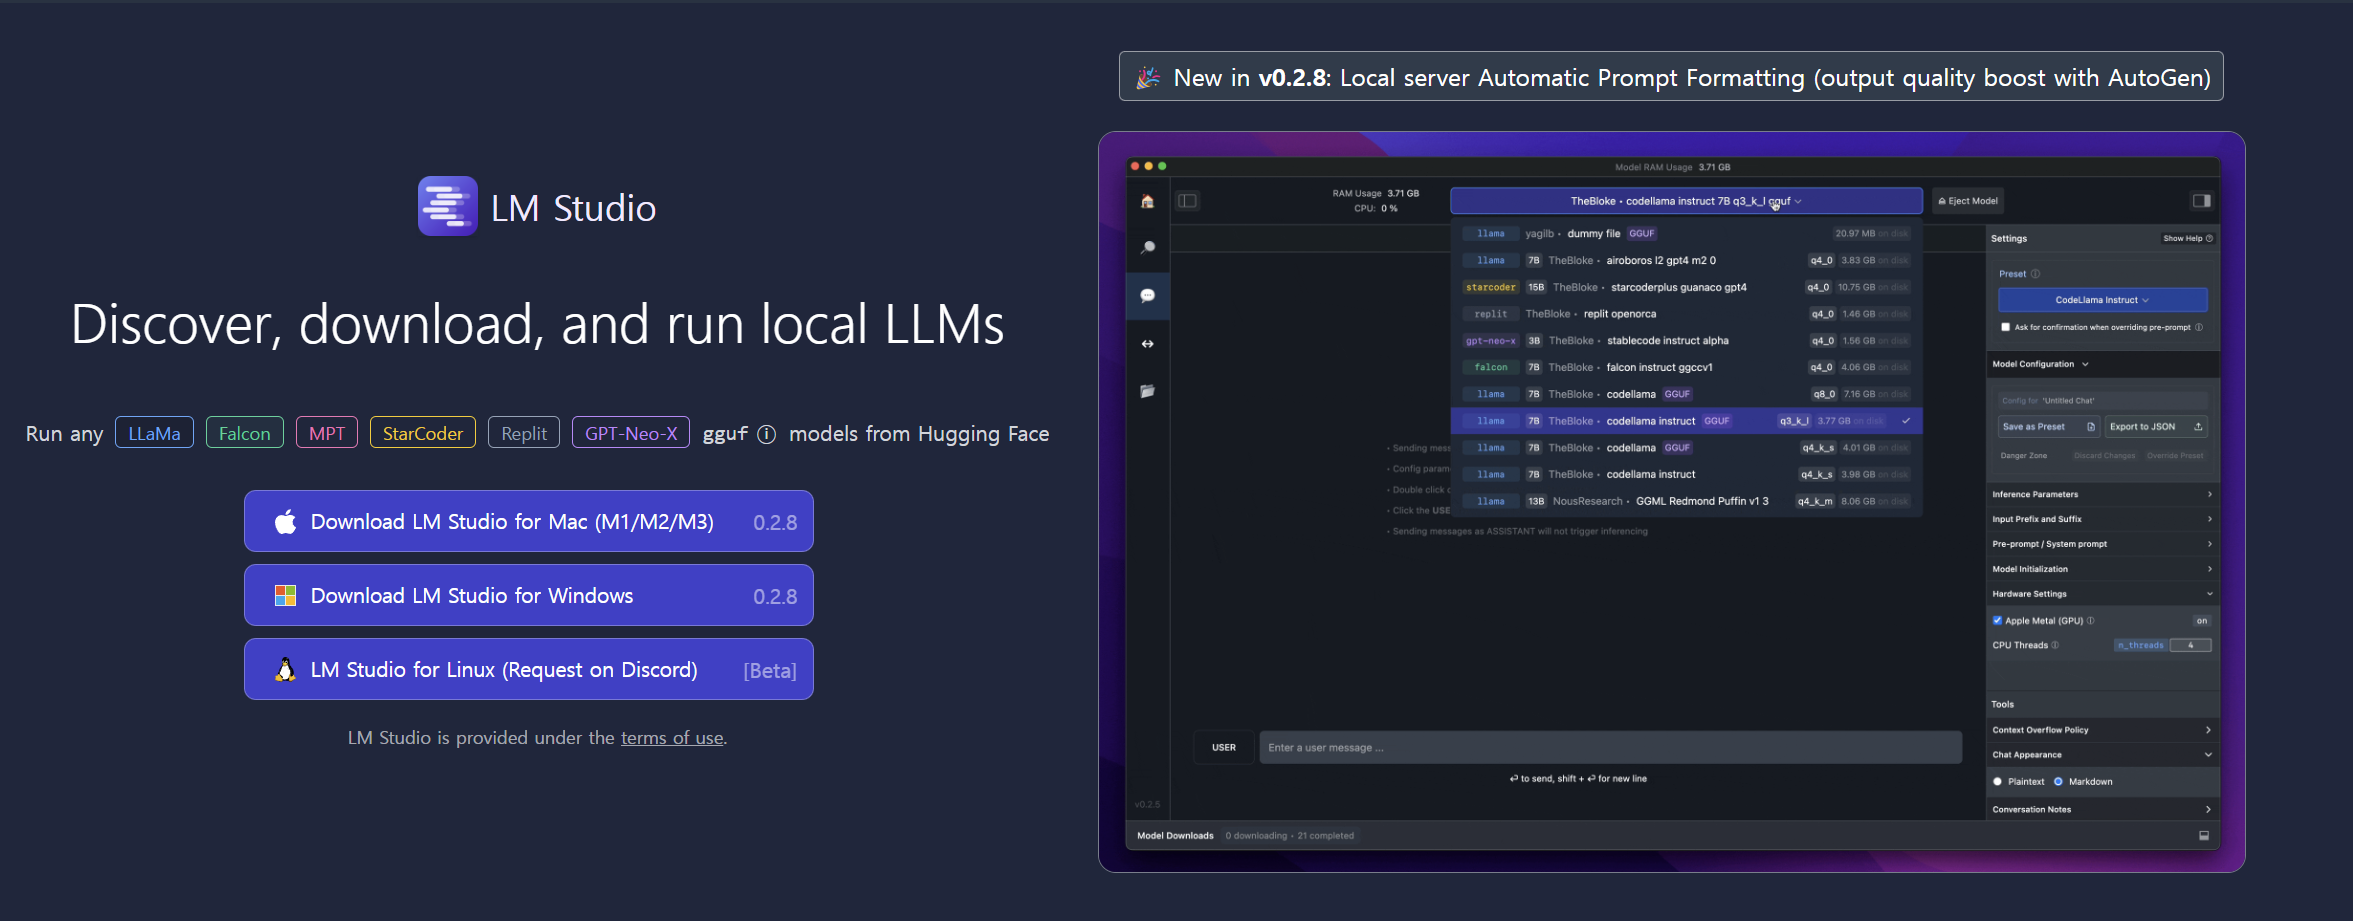This screenshot has height=921, width=2353.
Task: Click the Model Downloads status bar
Action: pos(1672,836)
